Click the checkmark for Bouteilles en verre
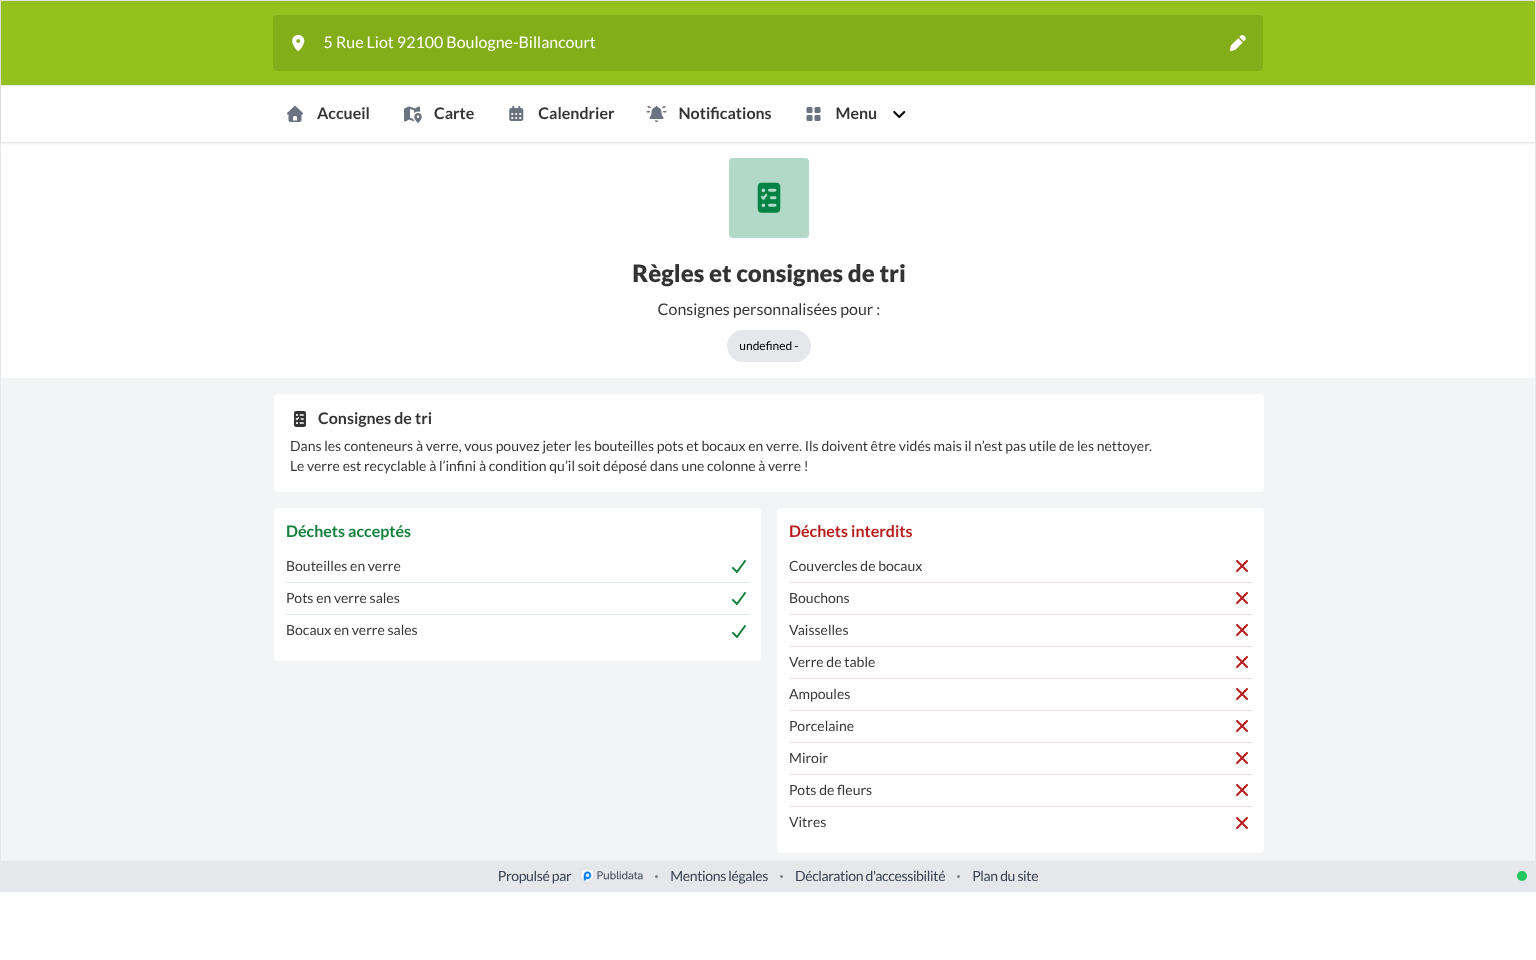This screenshot has width=1536, height=960. 739,567
